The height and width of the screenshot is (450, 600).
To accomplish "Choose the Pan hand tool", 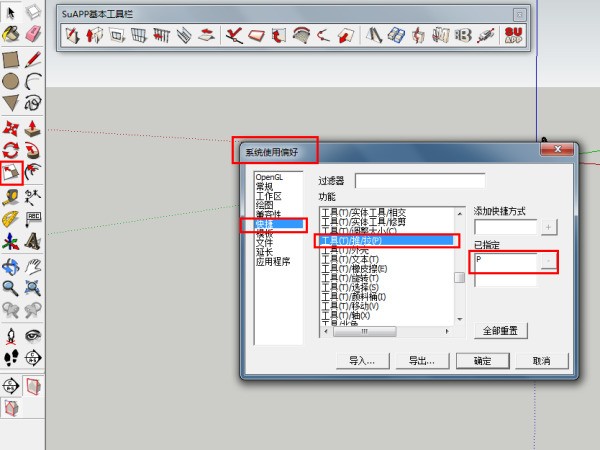I will (x=32, y=266).
